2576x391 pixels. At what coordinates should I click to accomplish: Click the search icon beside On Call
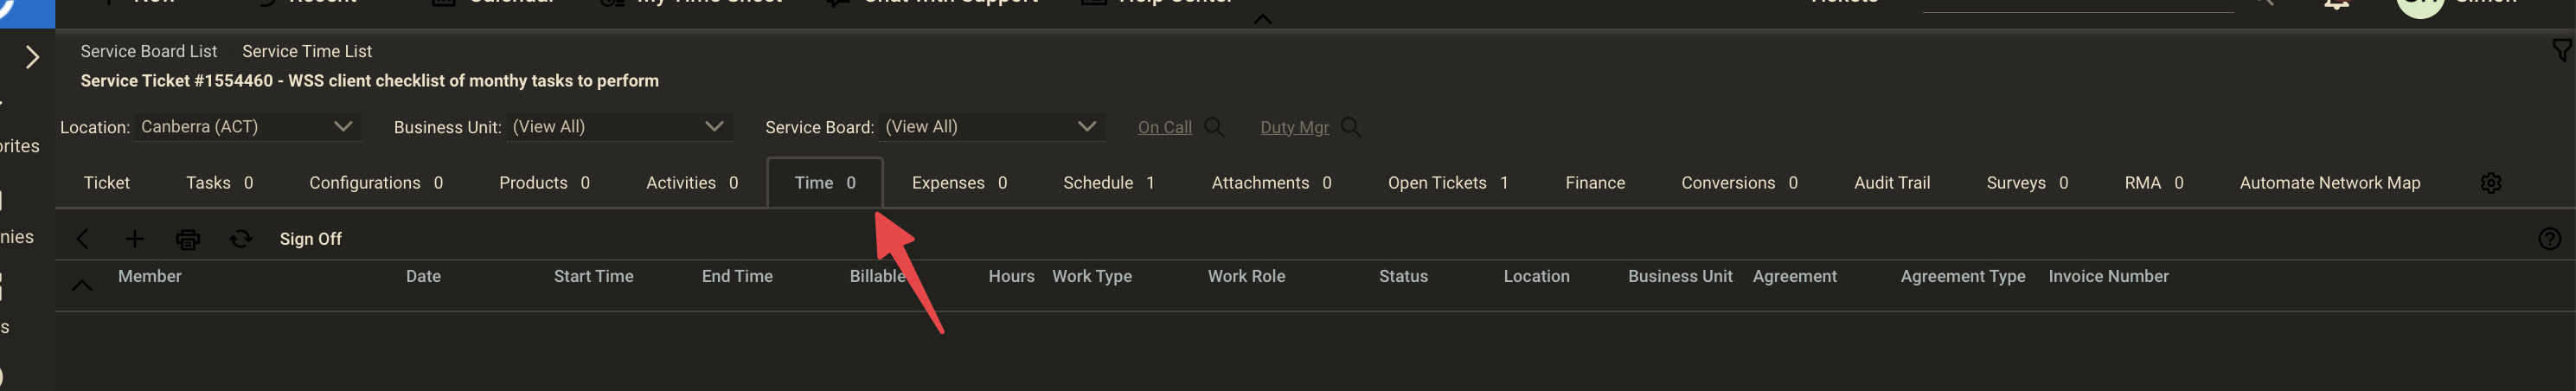pyautogui.click(x=1214, y=127)
